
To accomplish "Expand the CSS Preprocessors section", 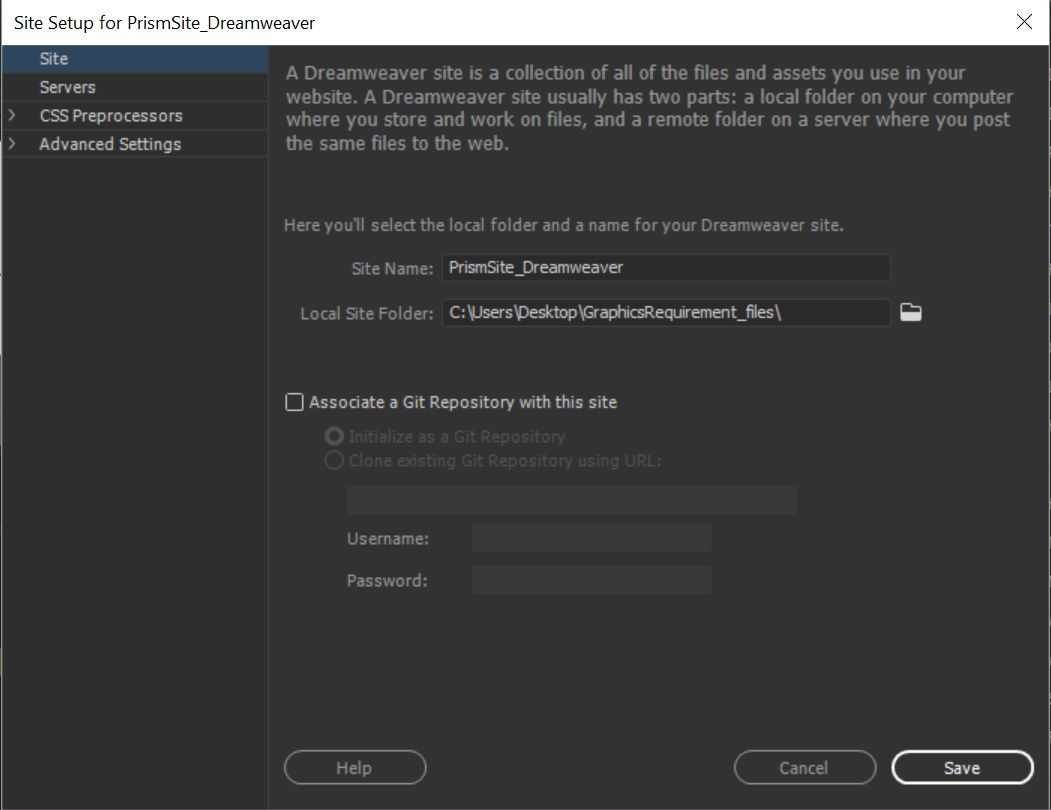I will [12, 116].
